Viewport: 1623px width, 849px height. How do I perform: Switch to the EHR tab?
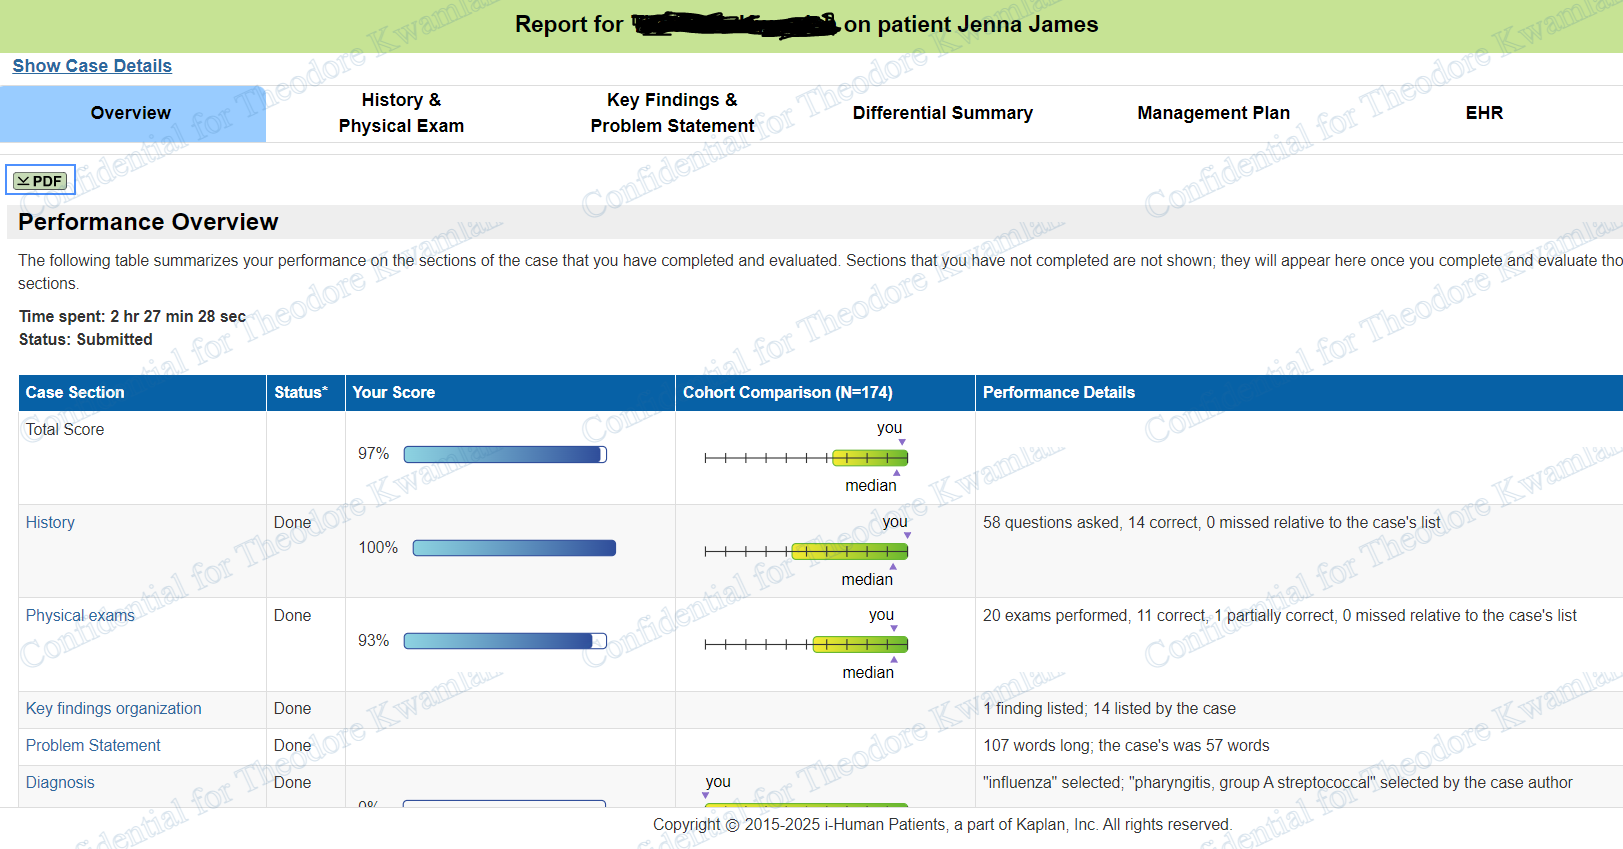(1484, 113)
